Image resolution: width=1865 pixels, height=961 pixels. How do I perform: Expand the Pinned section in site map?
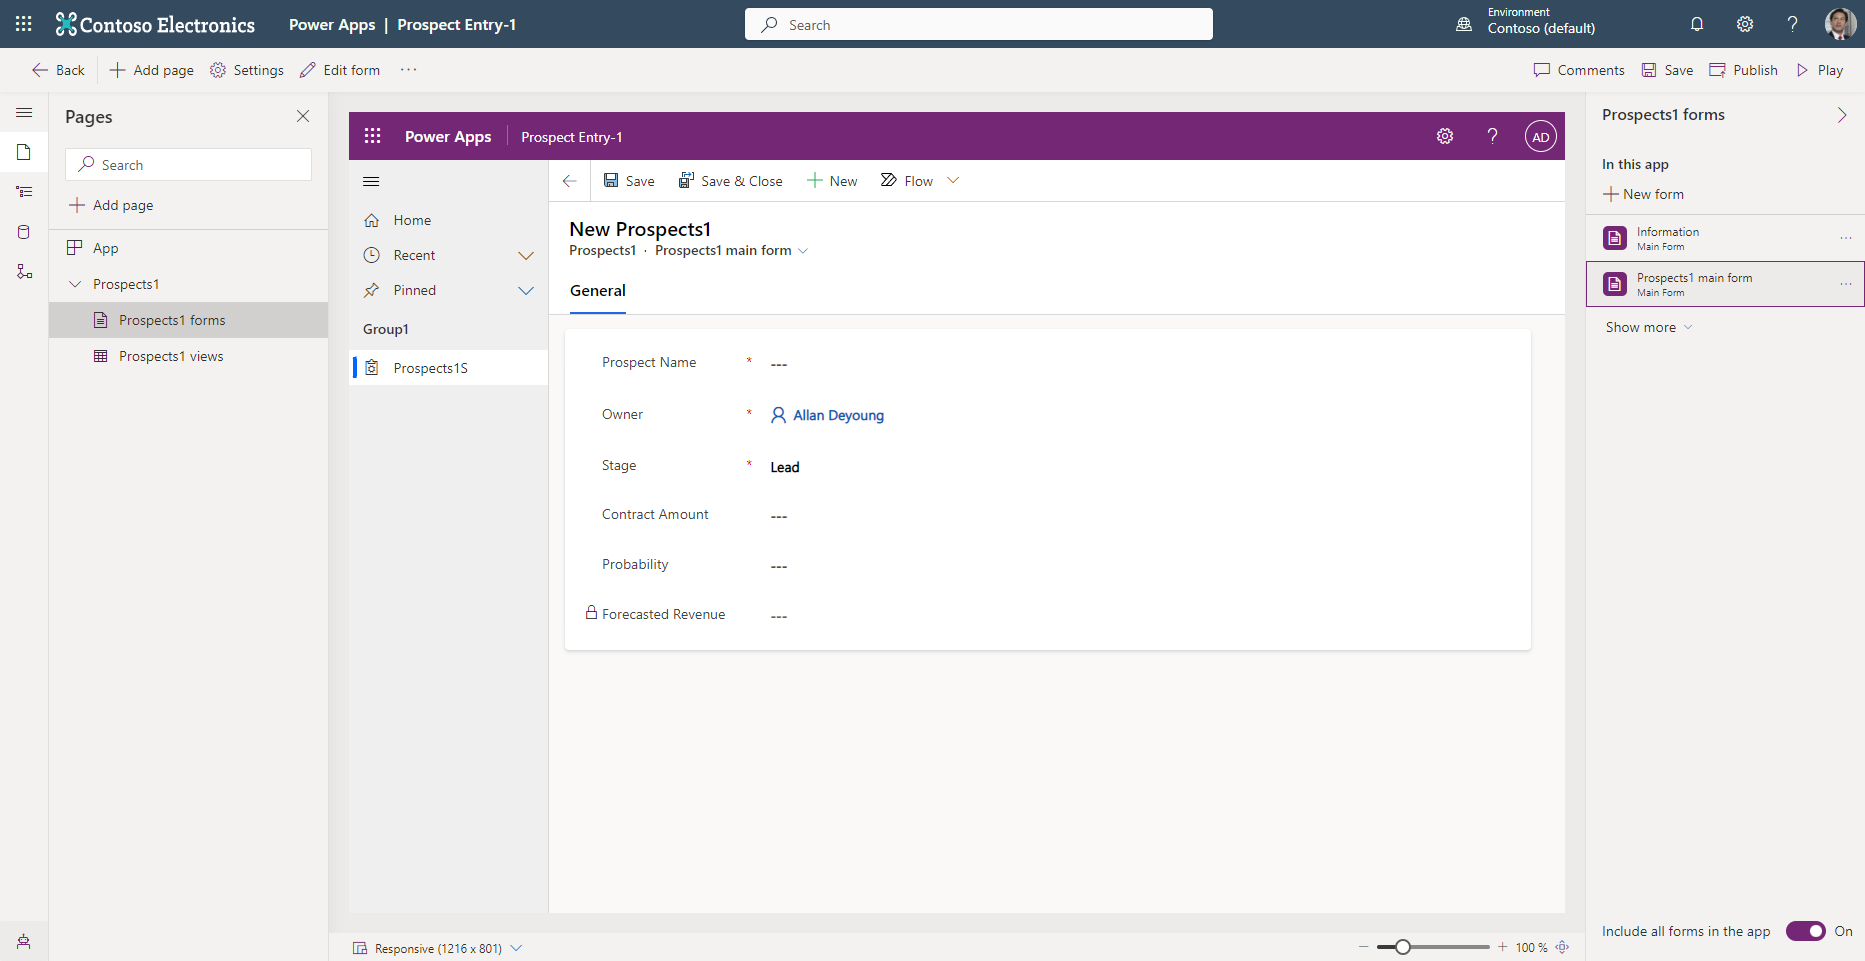(x=526, y=290)
